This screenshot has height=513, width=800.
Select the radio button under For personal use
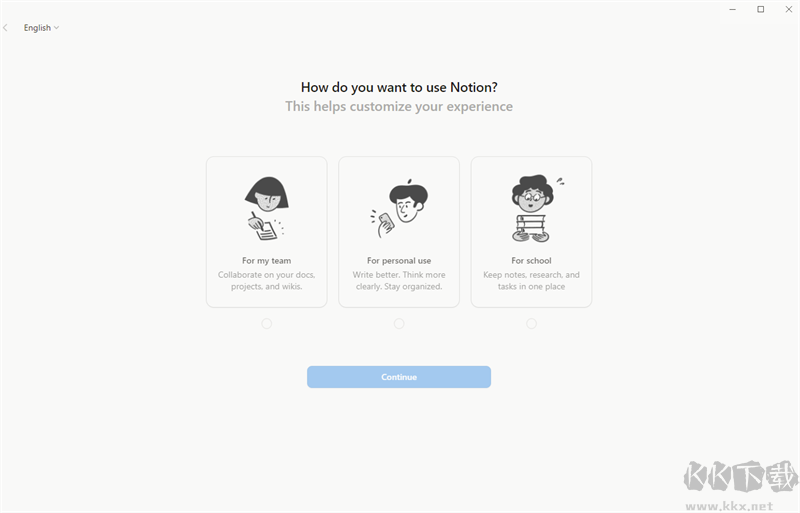(399, 323)
